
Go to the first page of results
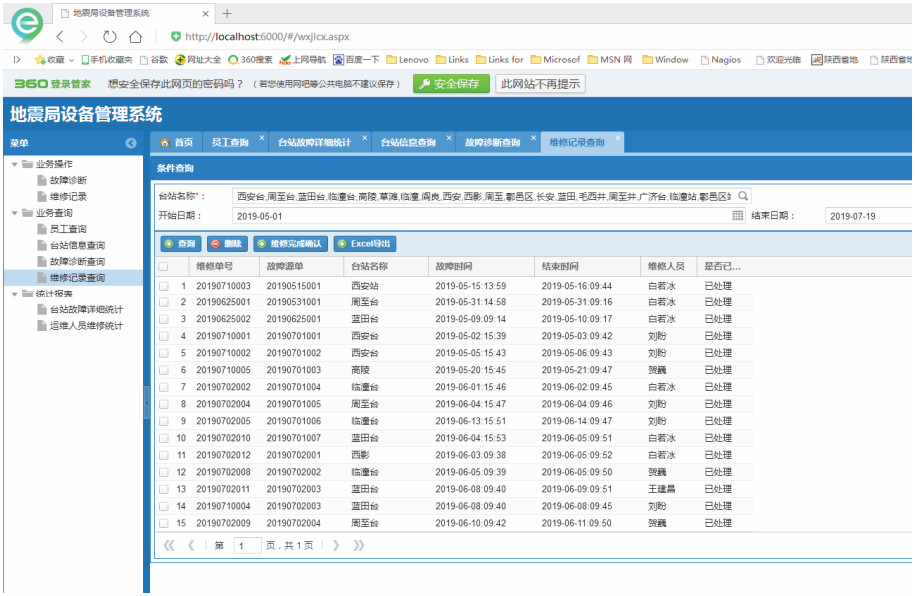pyautogui.click(x=169, y=545)
